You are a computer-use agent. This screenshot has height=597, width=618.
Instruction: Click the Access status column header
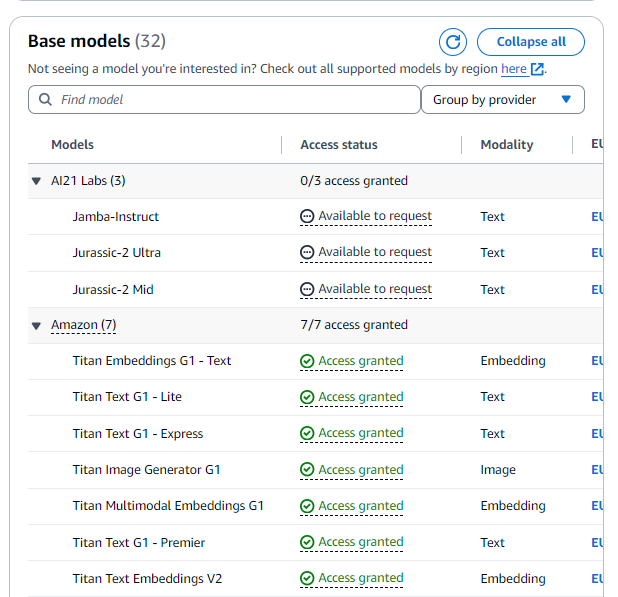coord(339,145)
